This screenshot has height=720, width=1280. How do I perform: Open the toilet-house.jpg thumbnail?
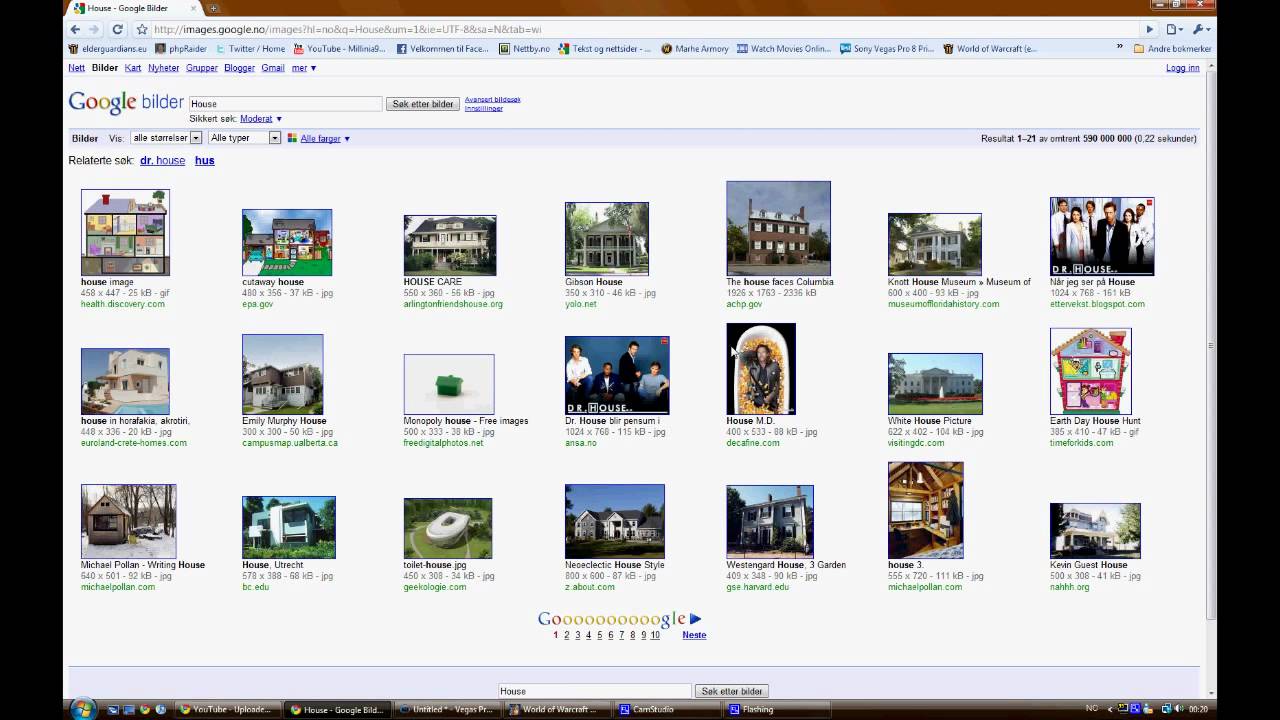coord(448,528)
